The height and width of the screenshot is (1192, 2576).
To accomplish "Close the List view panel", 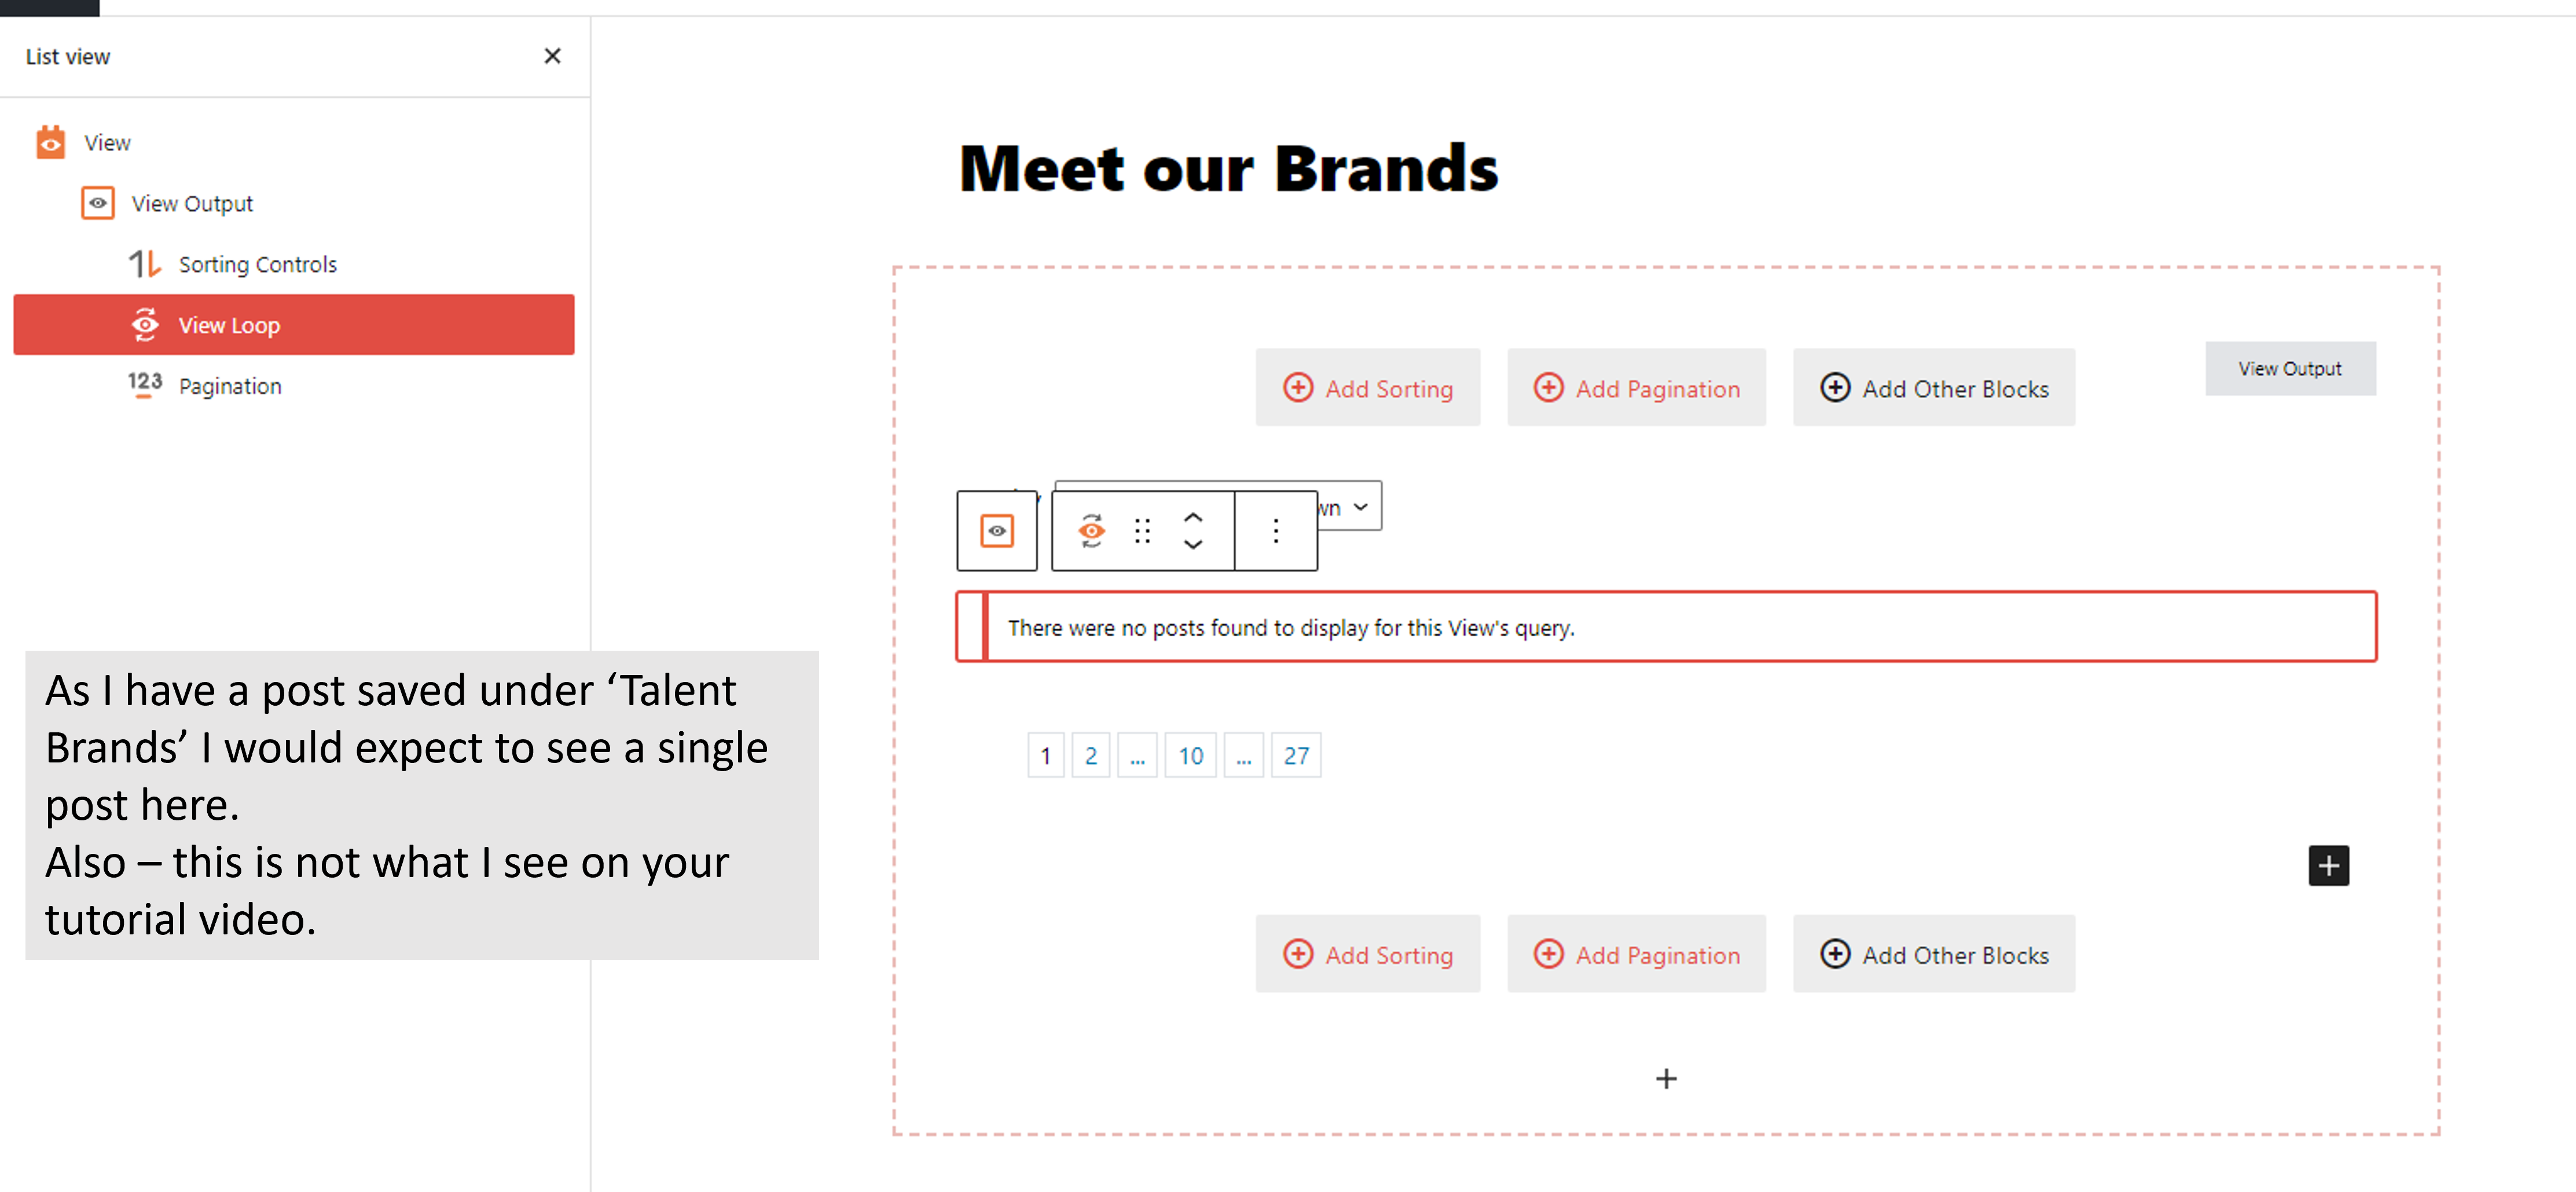I will (552, 56).
